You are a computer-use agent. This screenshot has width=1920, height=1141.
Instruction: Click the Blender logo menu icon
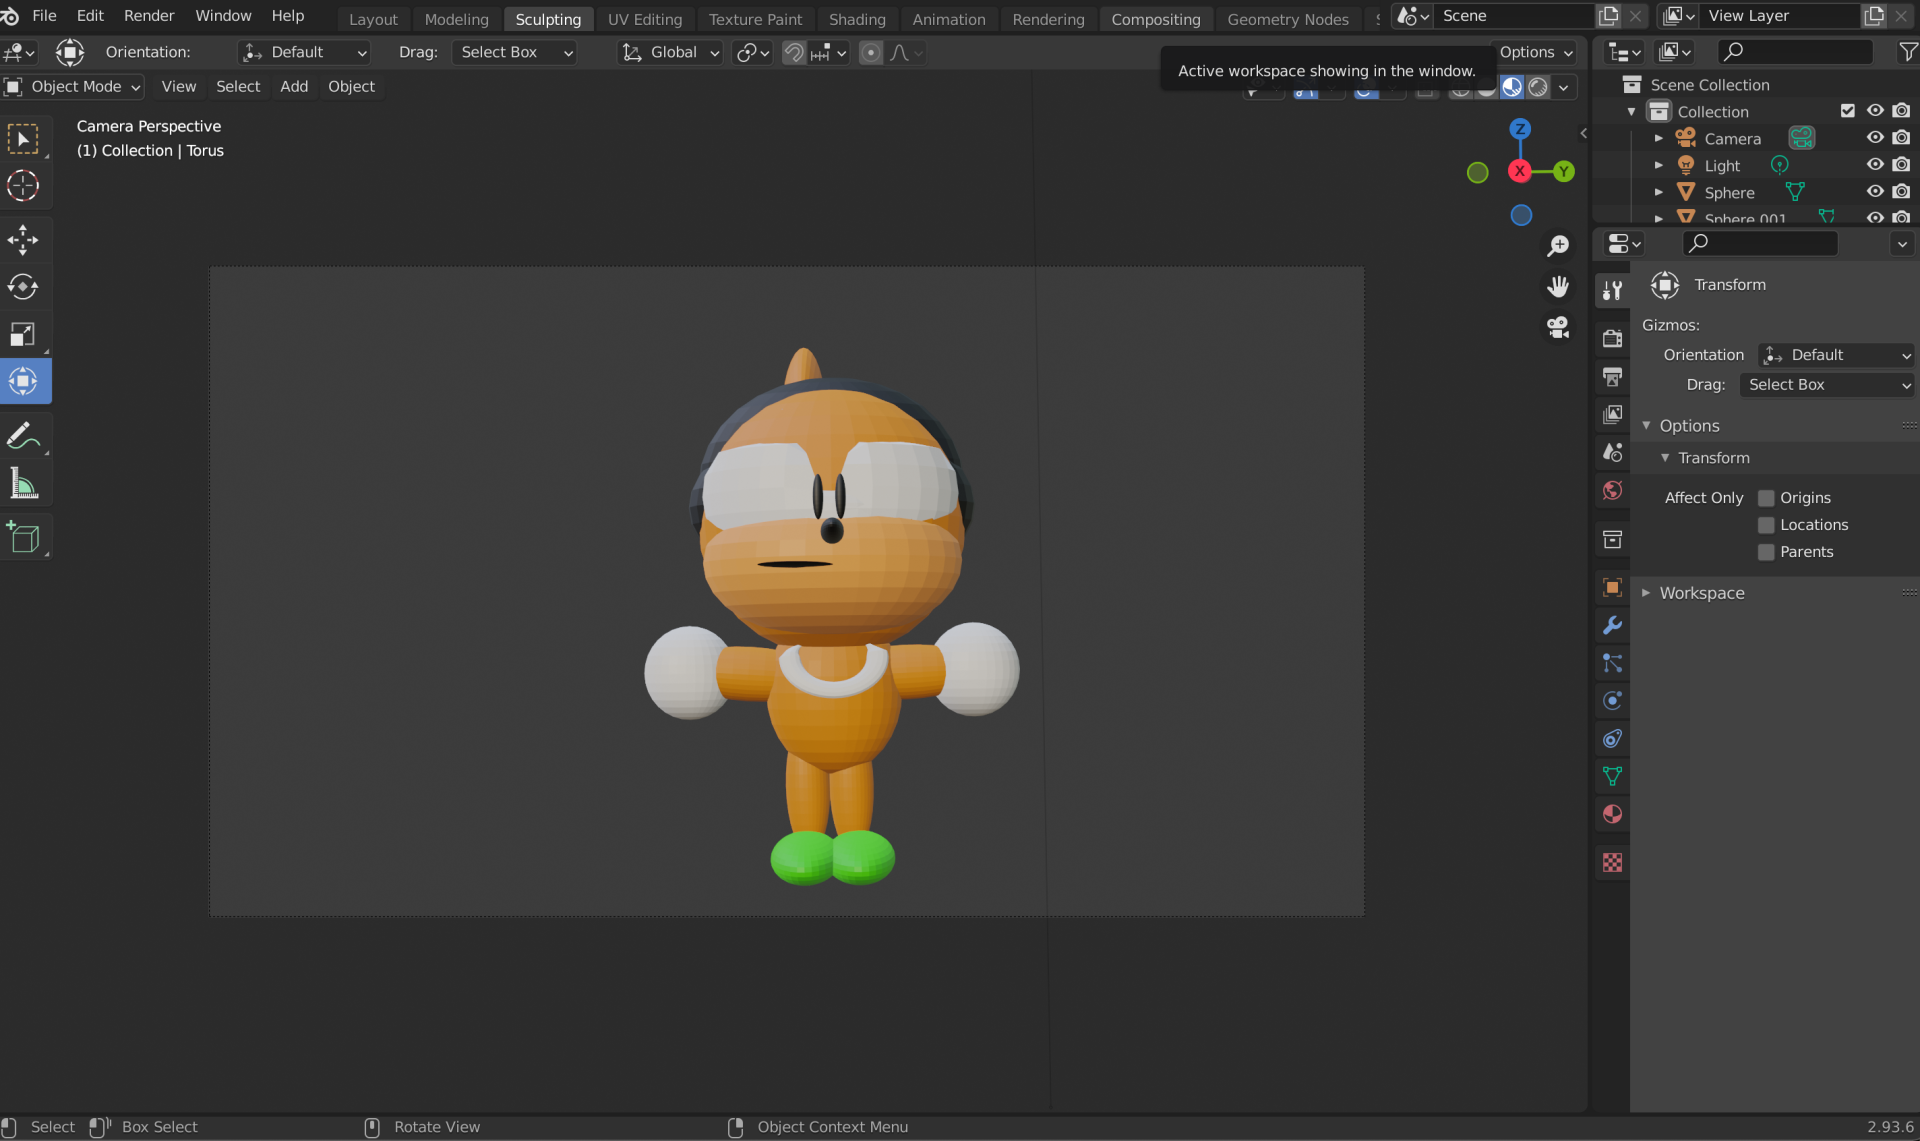pyautogui.click(x=10, y=16)
